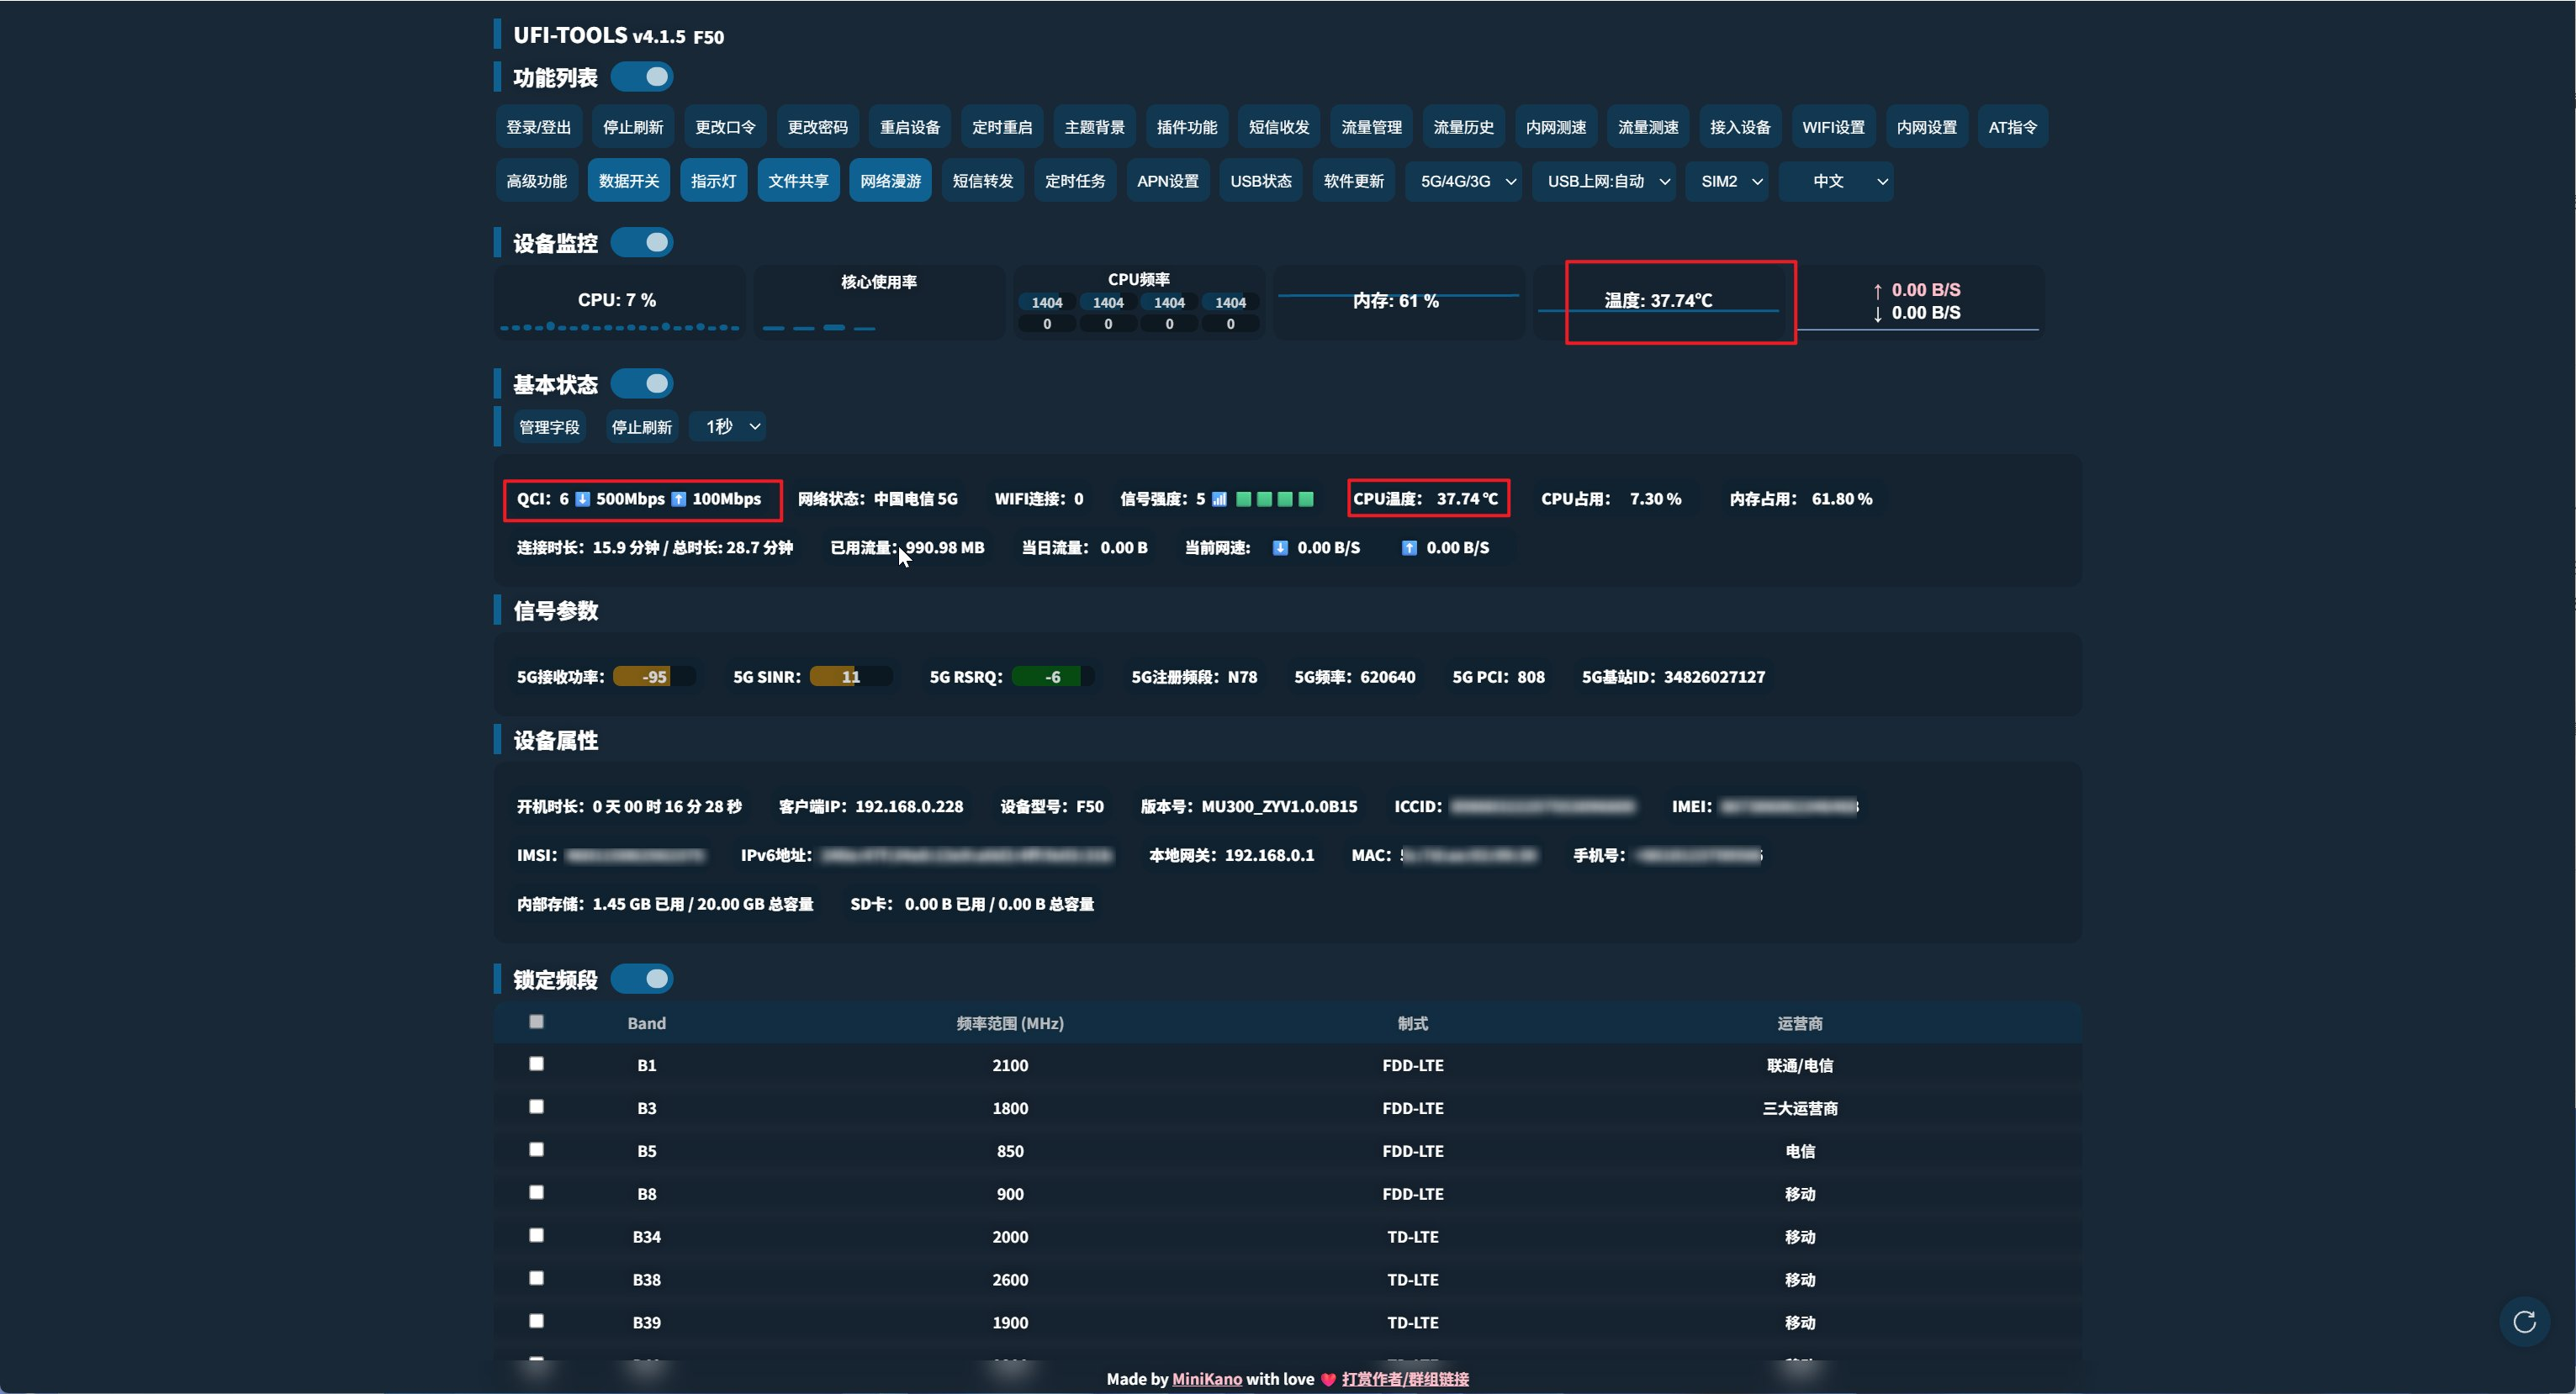
Task: Click the 软件更新 button
Action: (1354, 181)
